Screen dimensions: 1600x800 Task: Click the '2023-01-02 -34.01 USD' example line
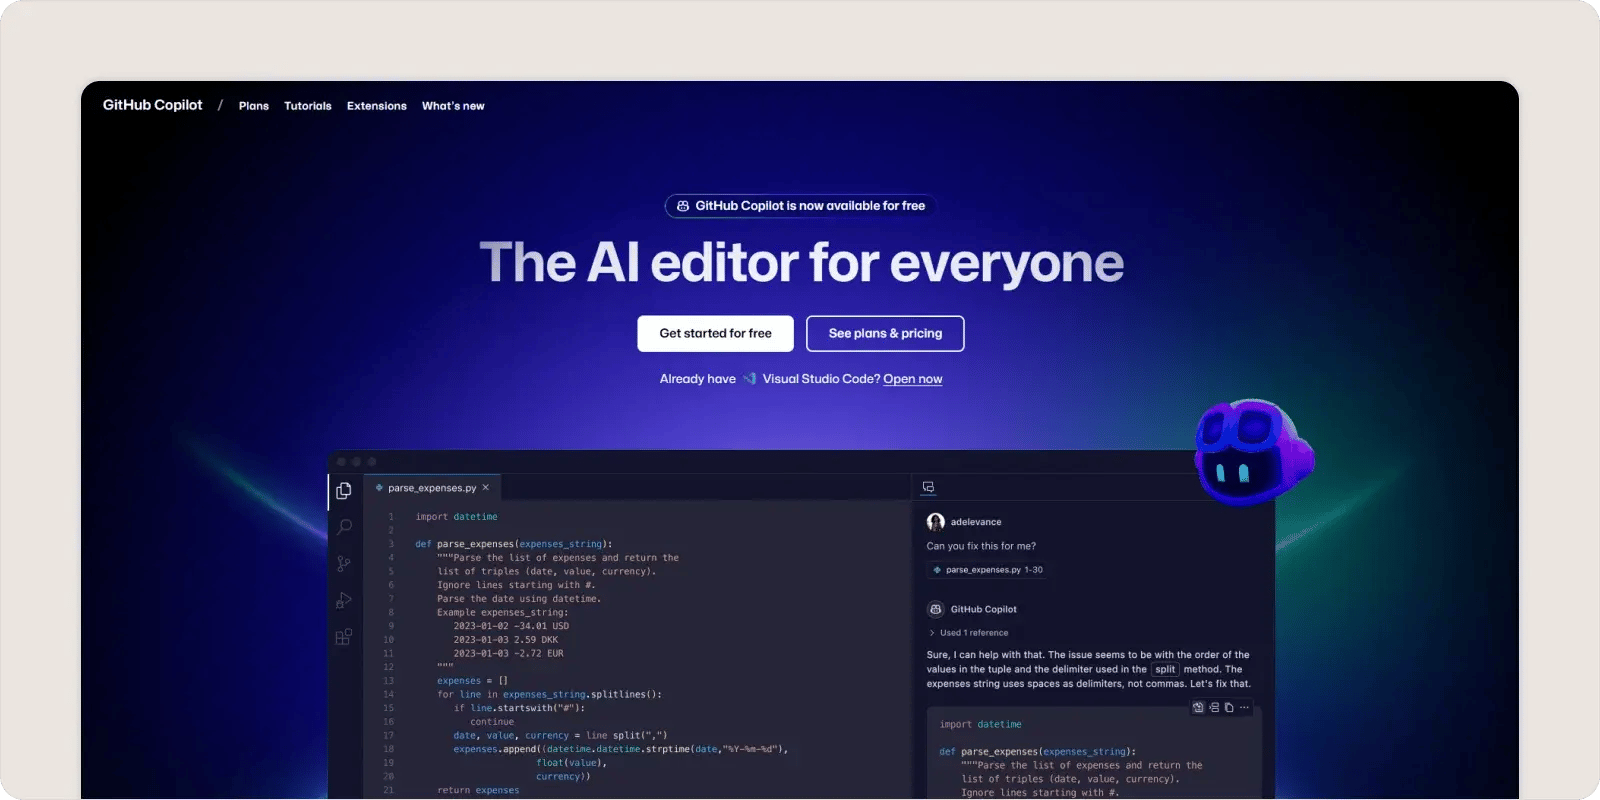point(511,626)
